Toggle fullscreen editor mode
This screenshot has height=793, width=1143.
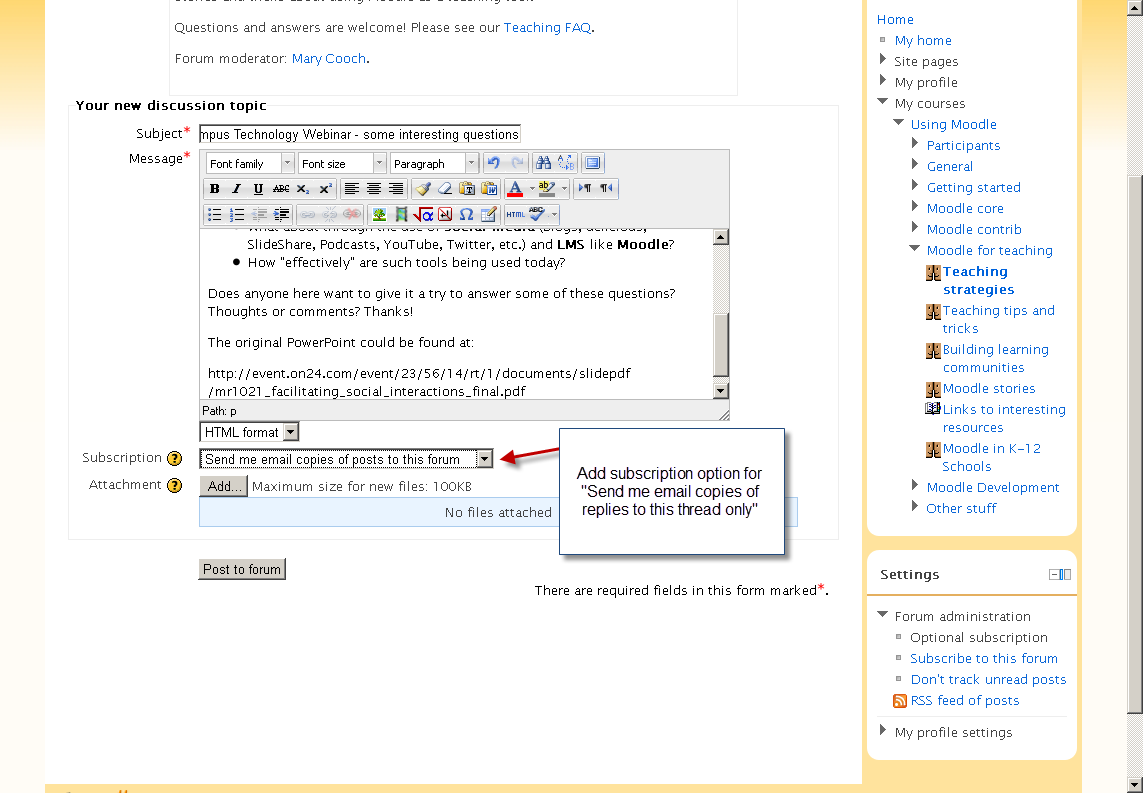click(593, 163)
